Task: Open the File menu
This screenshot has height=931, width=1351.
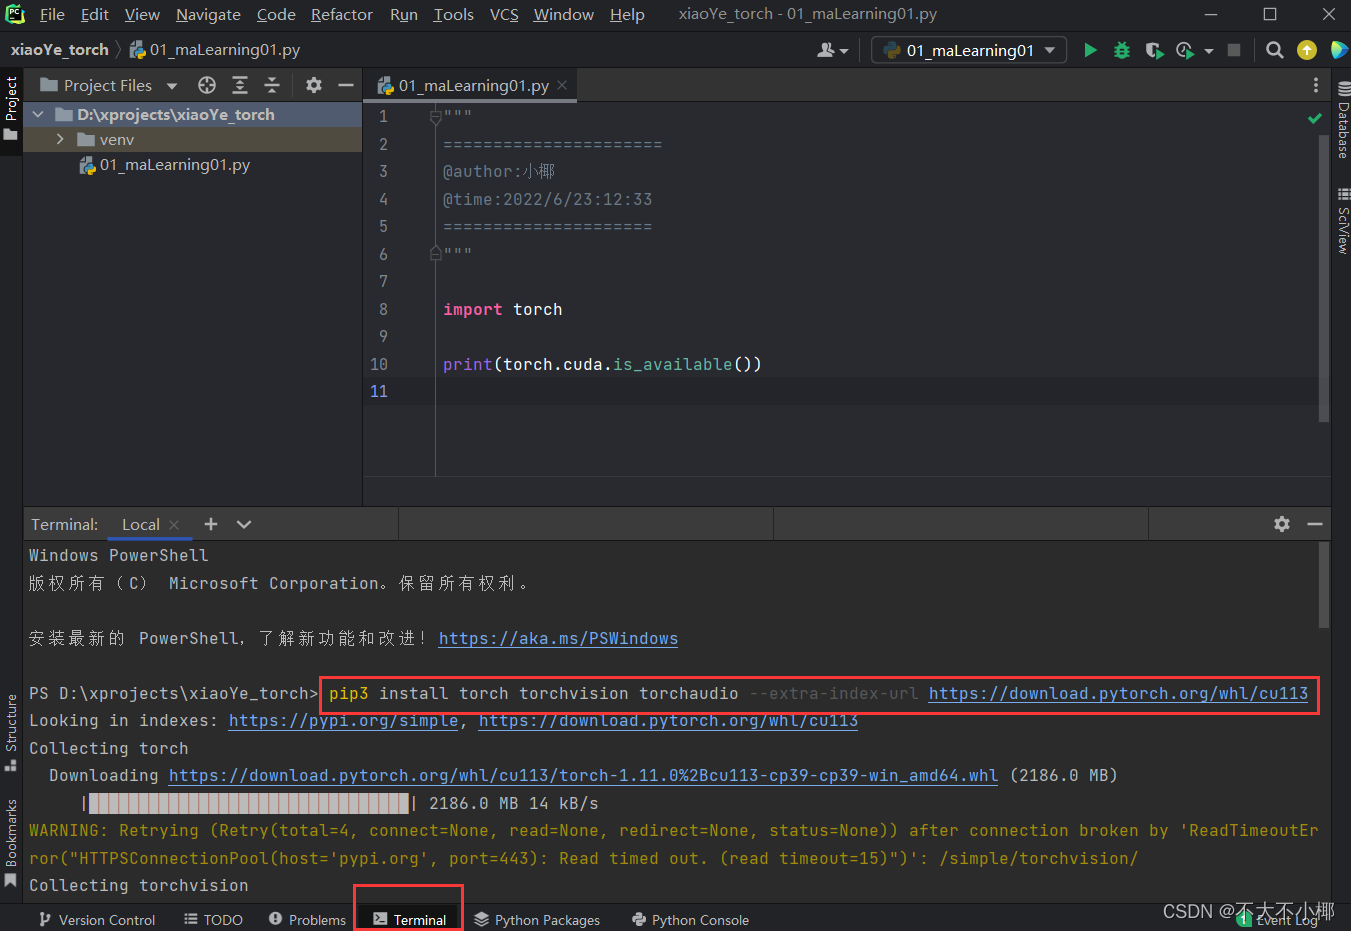Action: (52, 14)
